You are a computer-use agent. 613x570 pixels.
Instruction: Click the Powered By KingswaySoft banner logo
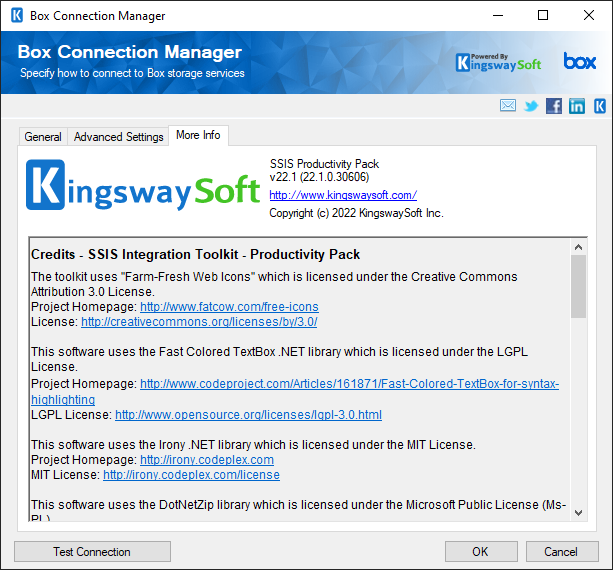(498, 63)
